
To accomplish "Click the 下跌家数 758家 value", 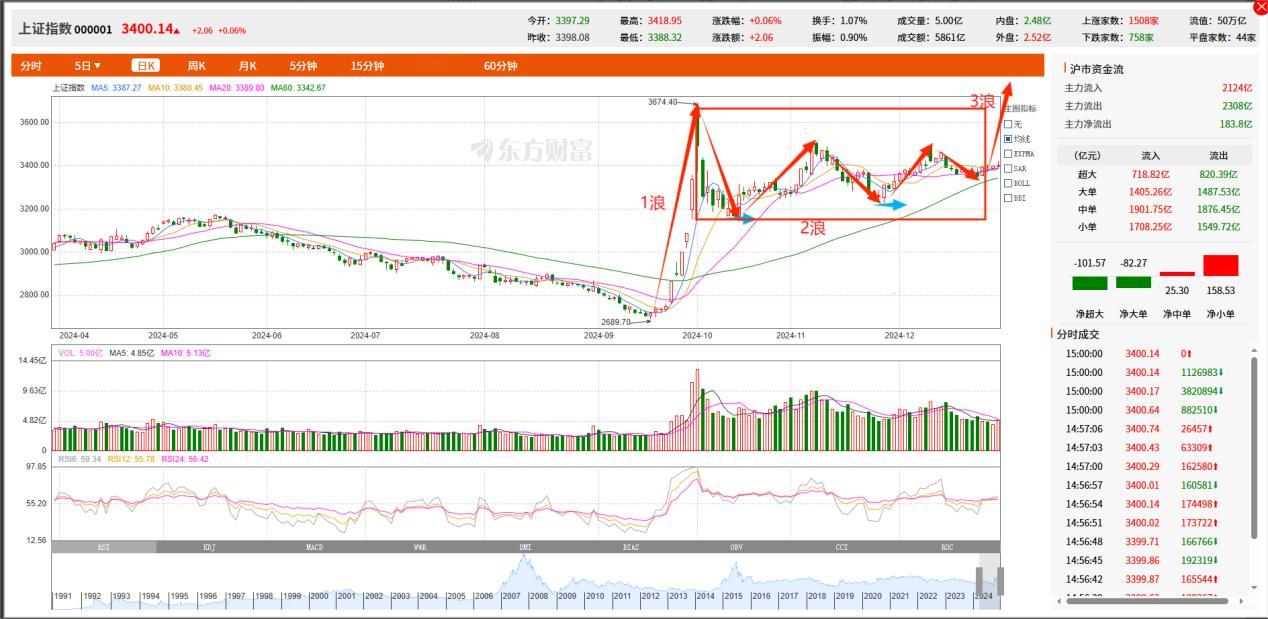I will (1141, 37).
